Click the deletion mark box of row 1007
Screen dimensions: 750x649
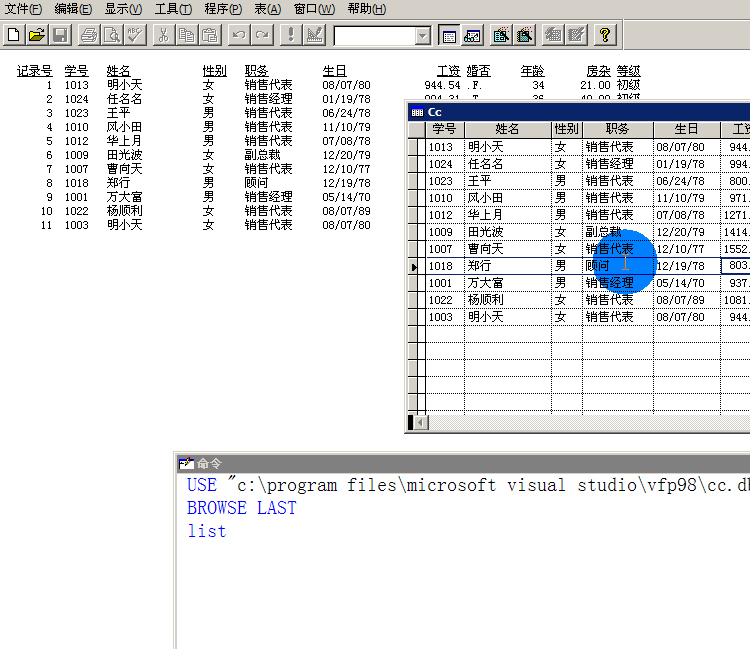[x=421, y=249]
